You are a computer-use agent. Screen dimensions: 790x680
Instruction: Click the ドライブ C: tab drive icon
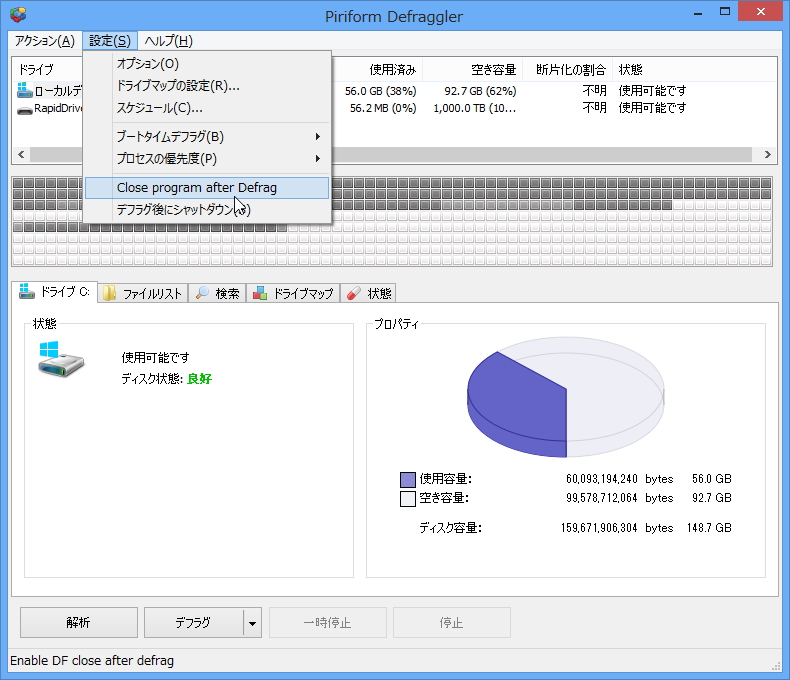26,291
